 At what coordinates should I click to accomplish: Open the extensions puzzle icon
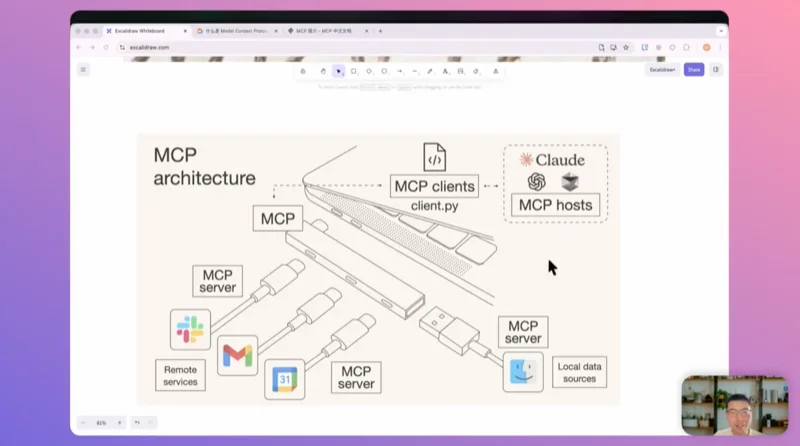click(x=686, y=47)
